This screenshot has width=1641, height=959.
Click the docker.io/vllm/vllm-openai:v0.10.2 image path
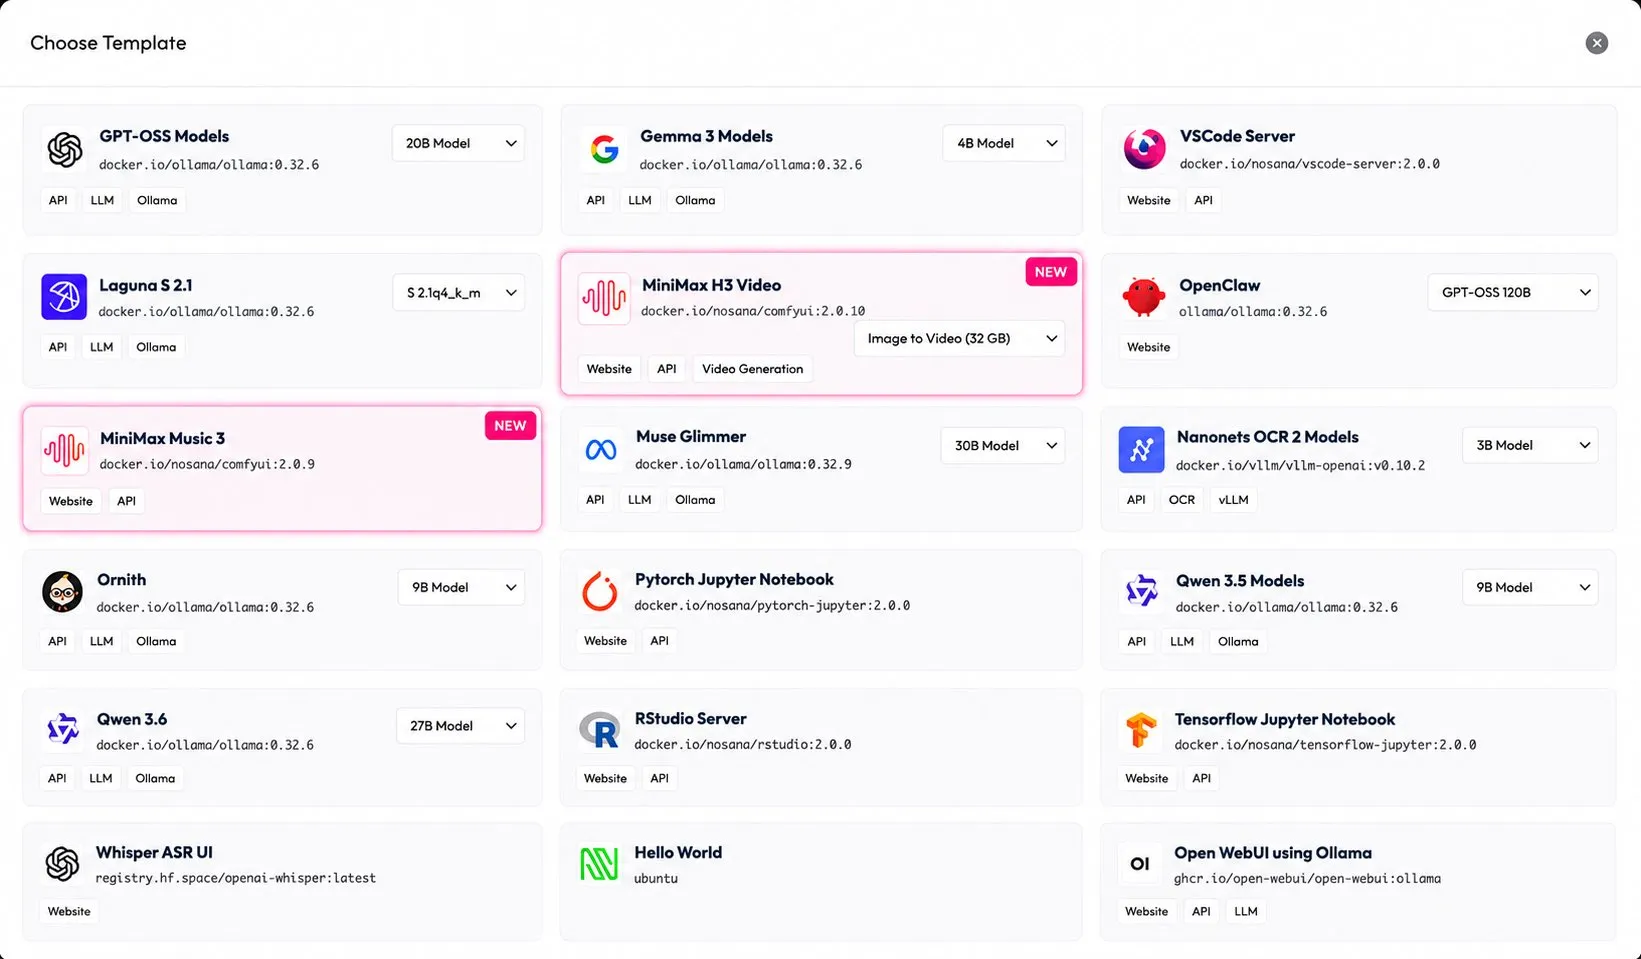click(1301, 465)
